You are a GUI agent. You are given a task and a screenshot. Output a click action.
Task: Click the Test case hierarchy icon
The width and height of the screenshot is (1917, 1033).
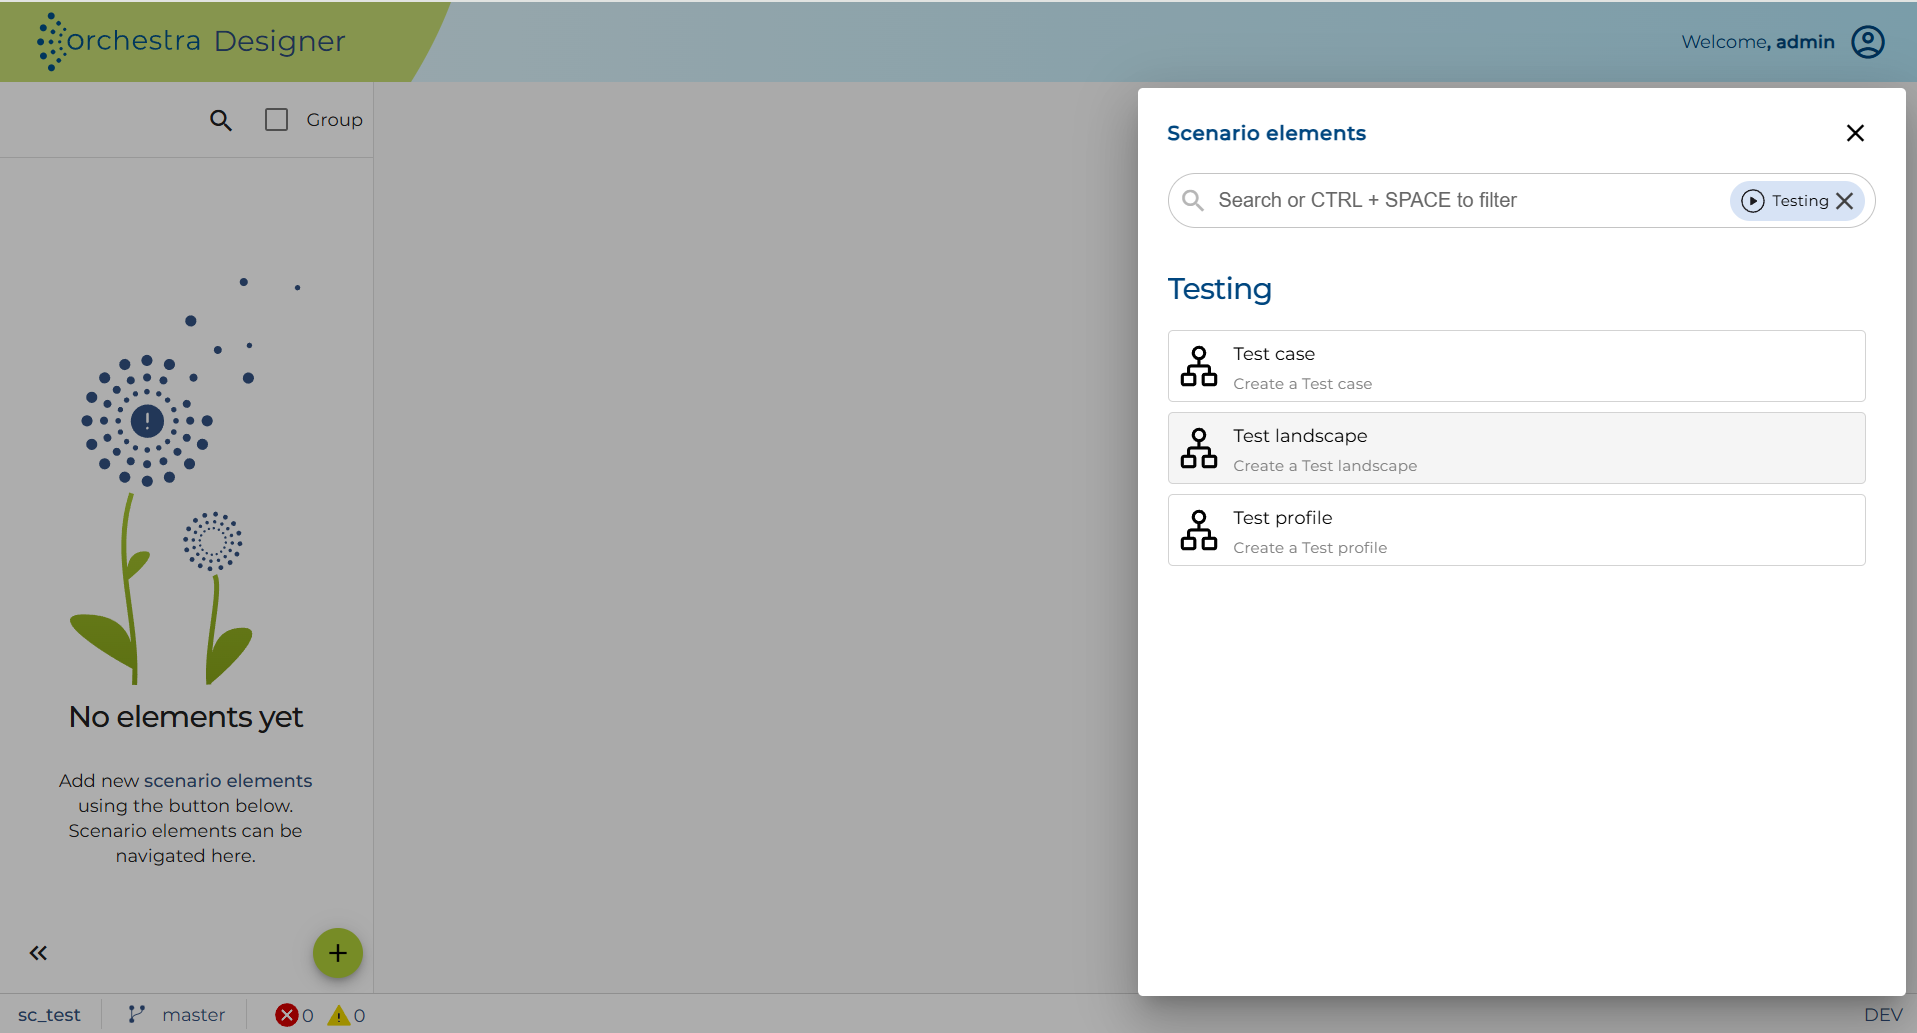tap(1199, 366)
